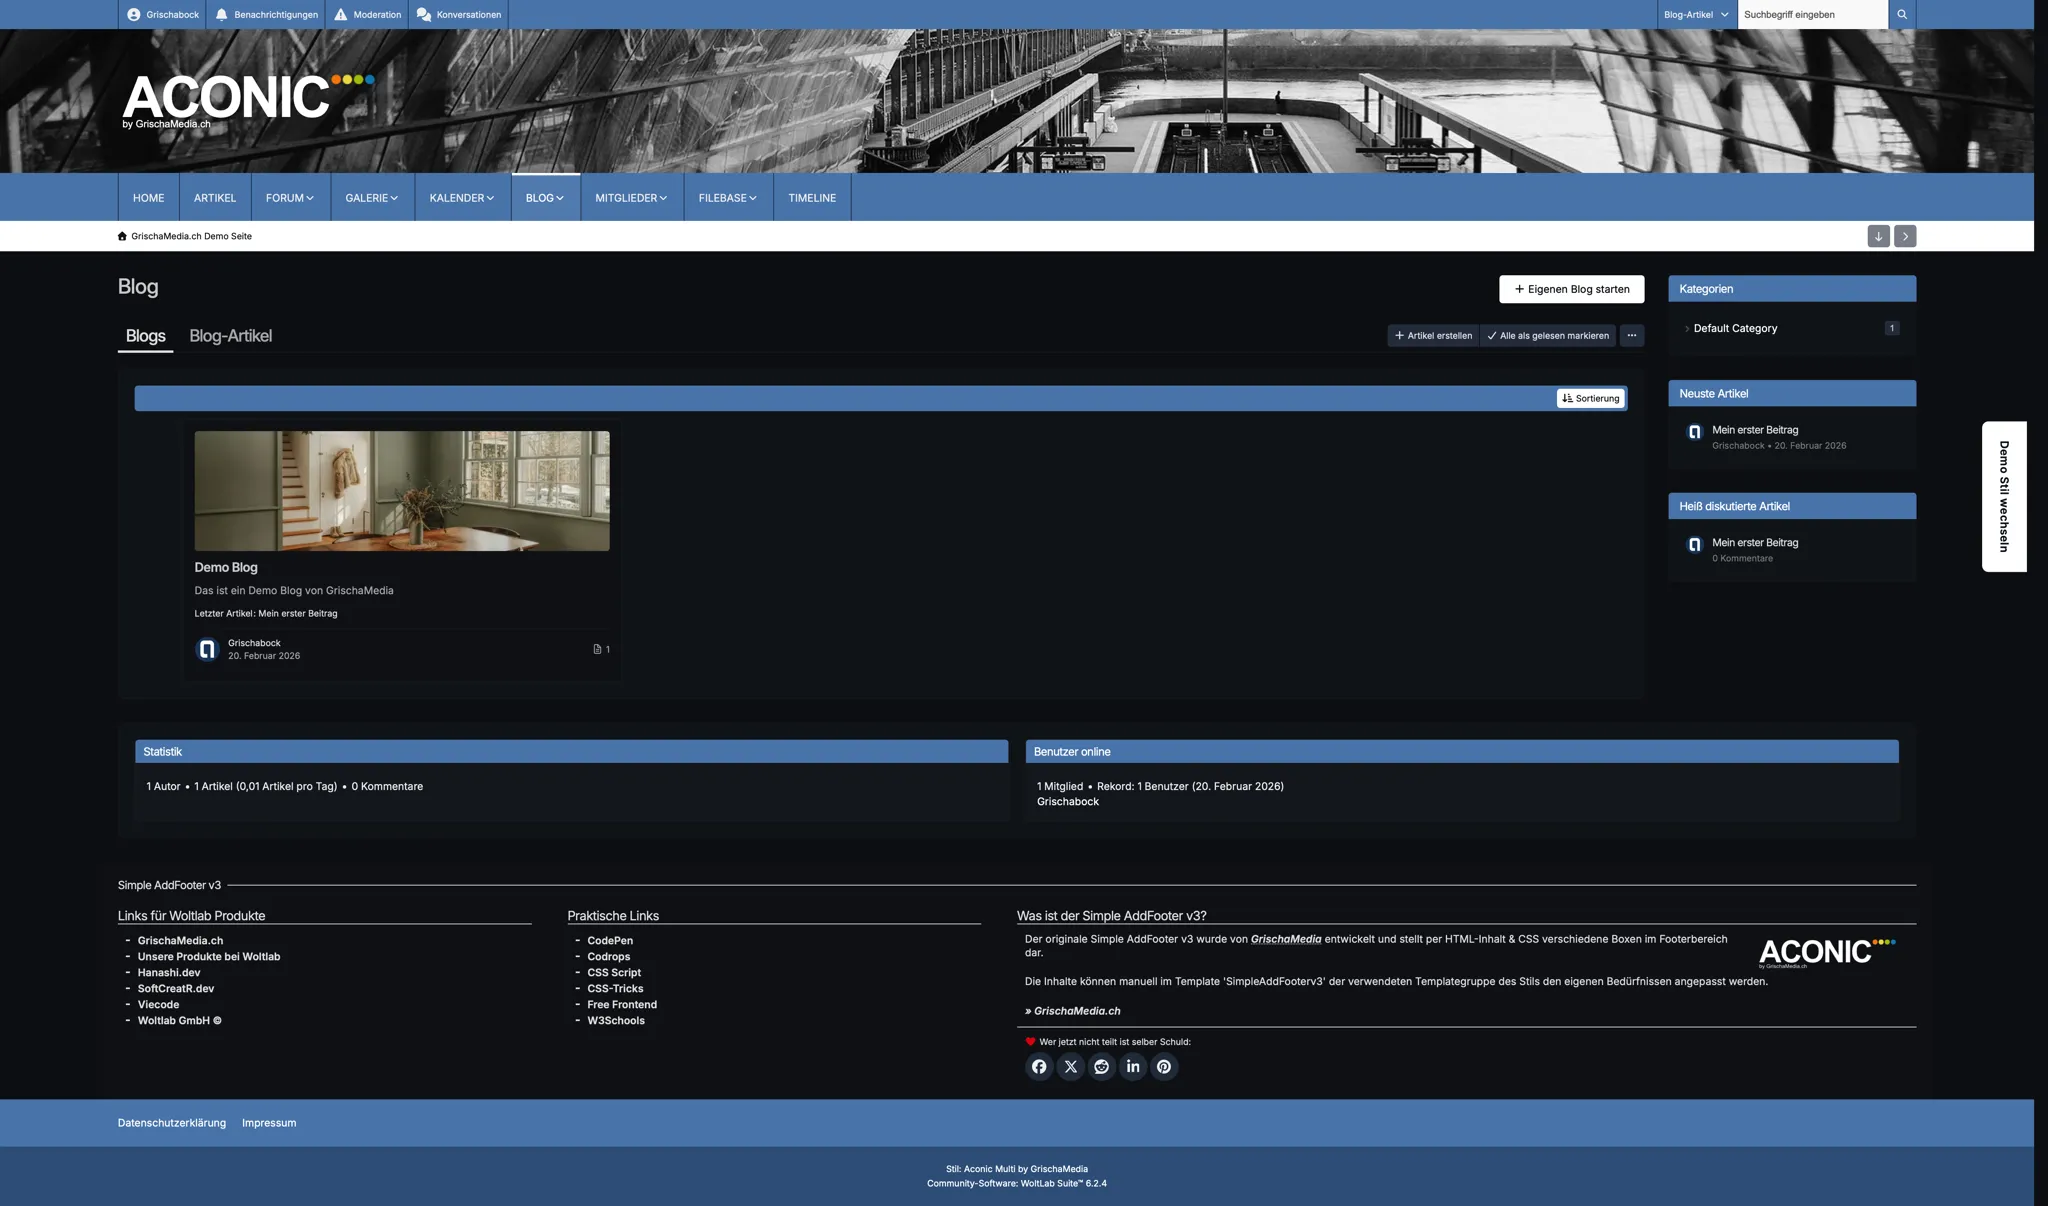
Task: Share on Pinterest
Action: [x=1164, y=1066]
